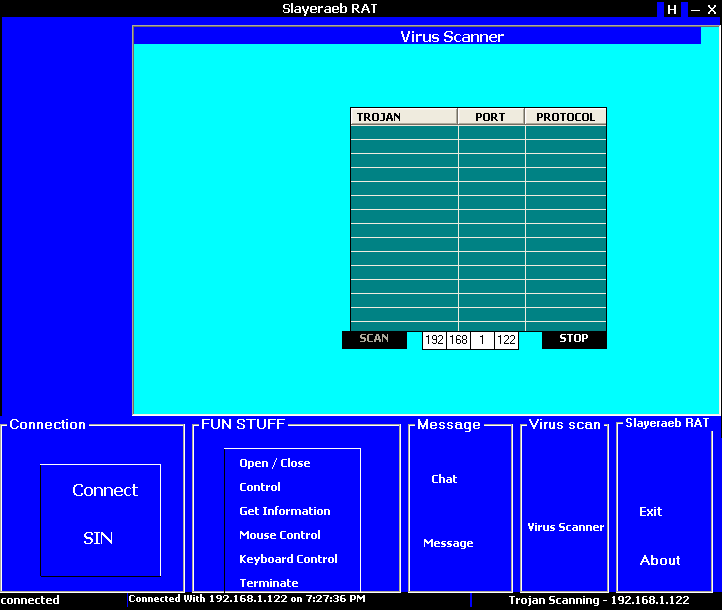Click the H button in the title bar
Viewport: 722px width, 610px height.
click(672, 9)
